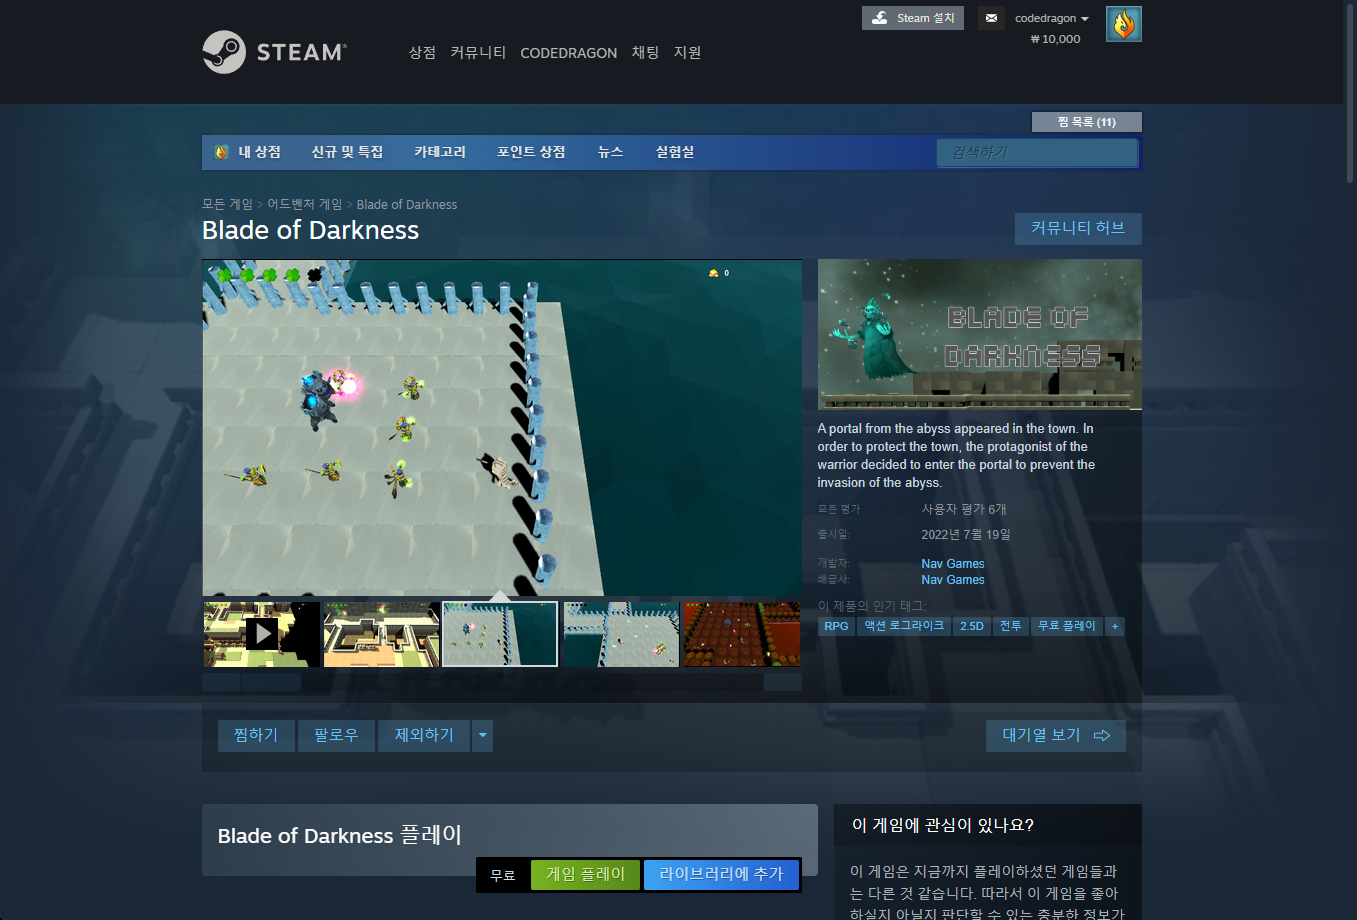Open the 커뮤니티 허브 button
Image resolution: width=1357 pixels, height=920 pixels.
(1078, 228)
